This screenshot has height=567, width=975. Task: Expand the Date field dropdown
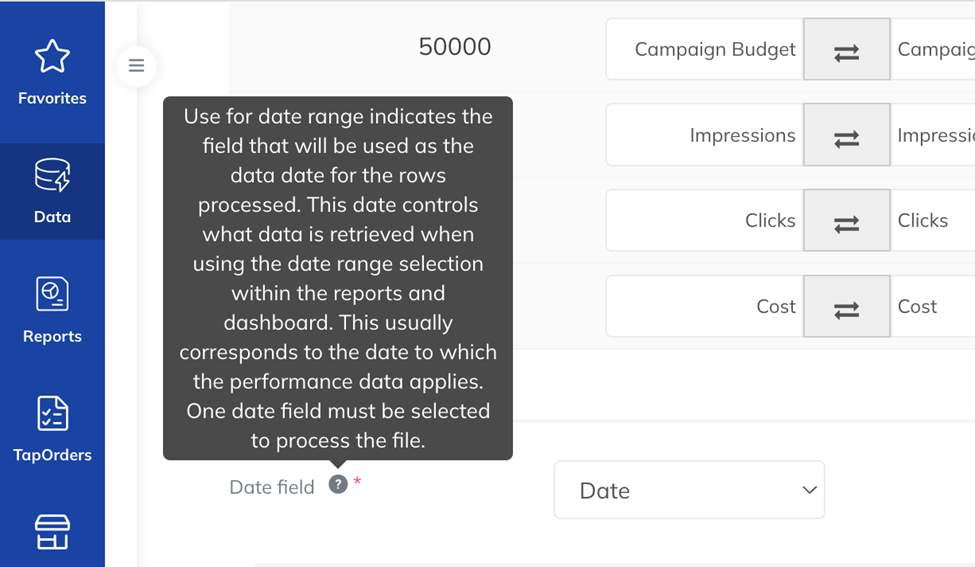(689, 490)
